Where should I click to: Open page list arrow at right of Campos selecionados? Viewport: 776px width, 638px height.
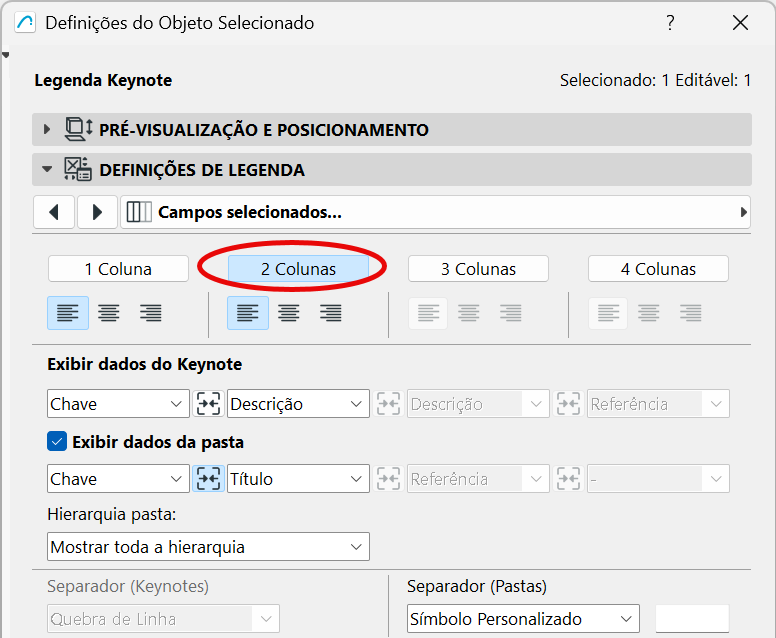point(743,212)
